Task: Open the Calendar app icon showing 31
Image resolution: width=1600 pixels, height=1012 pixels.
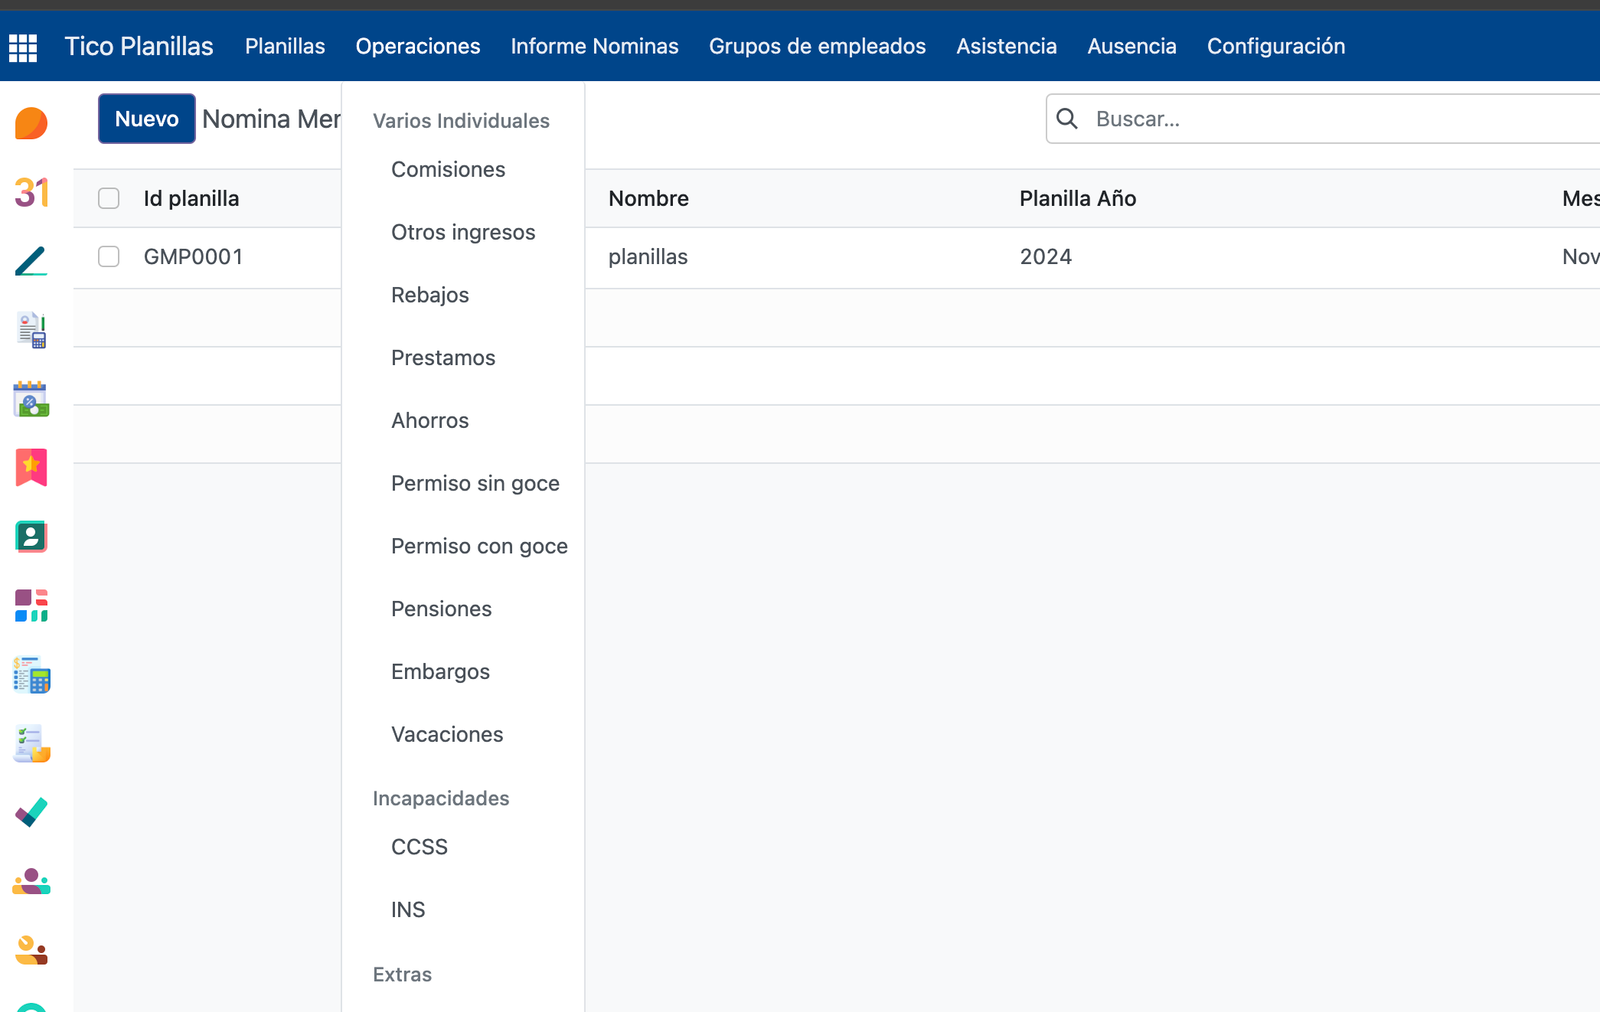Action: (x=31, y=192)
